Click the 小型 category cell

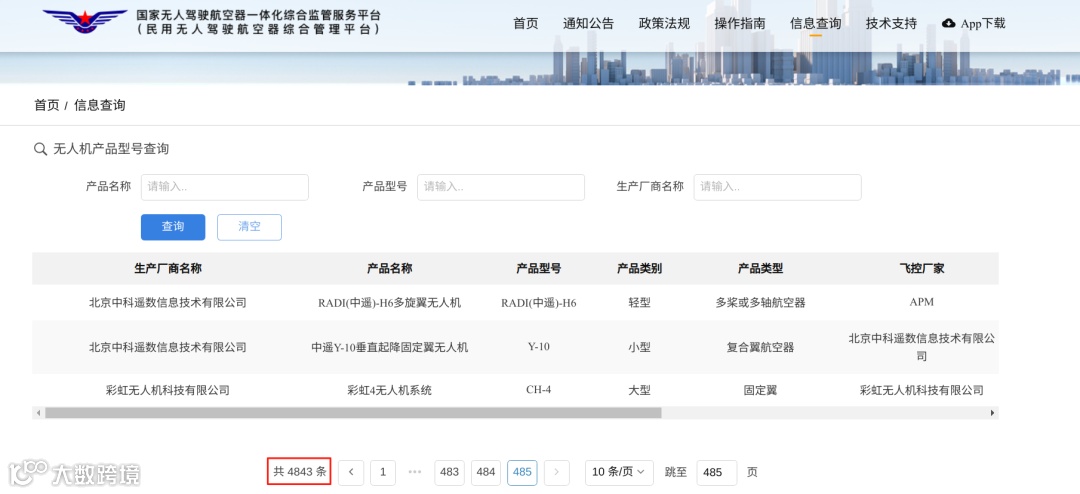(639, 347)
